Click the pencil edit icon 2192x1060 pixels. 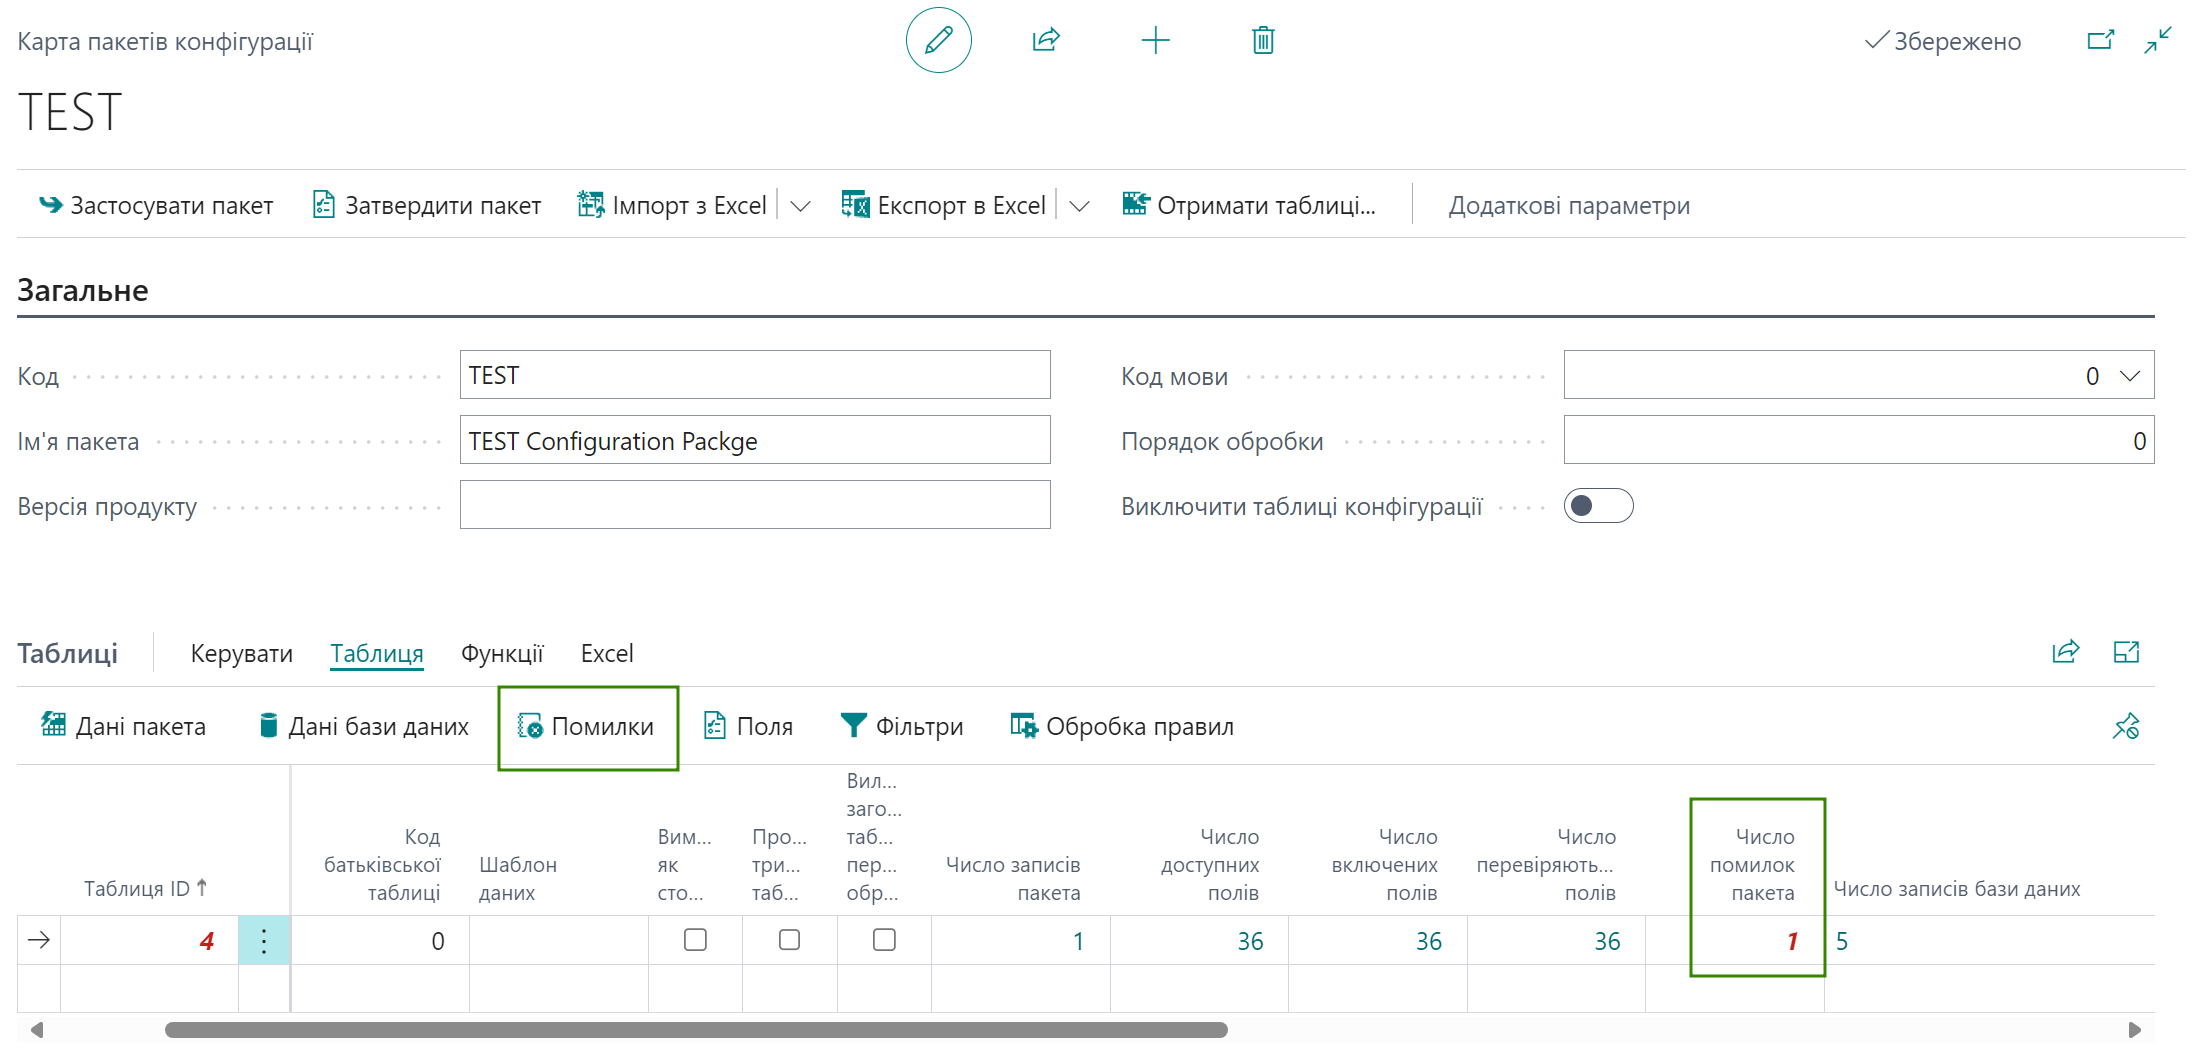coord(938,40)
